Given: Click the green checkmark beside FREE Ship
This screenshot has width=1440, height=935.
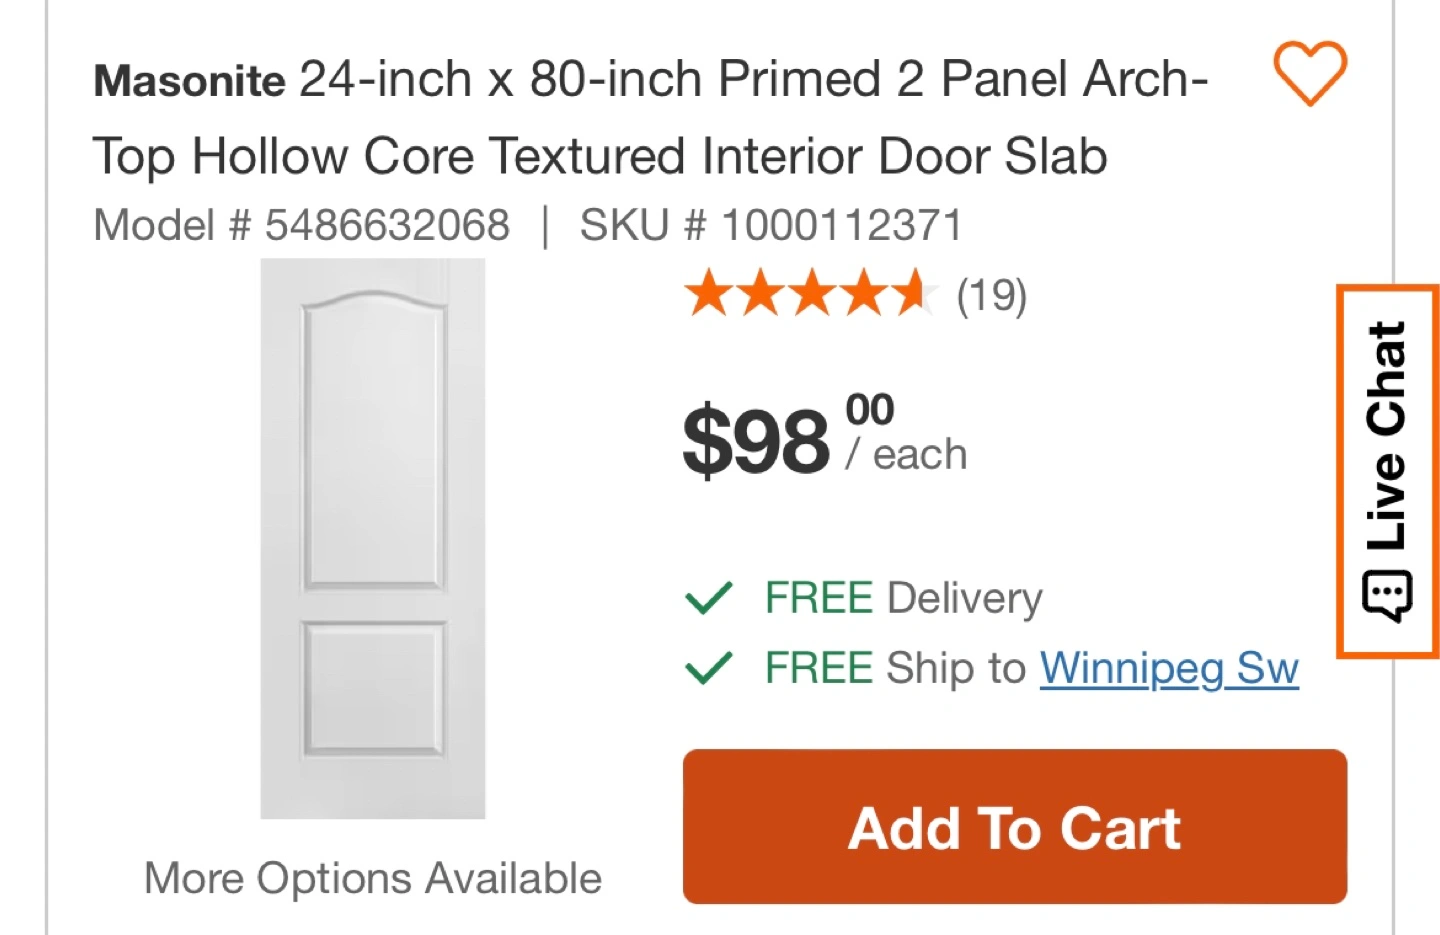Looking at the screenshot, I should click(x=709, y=668).
